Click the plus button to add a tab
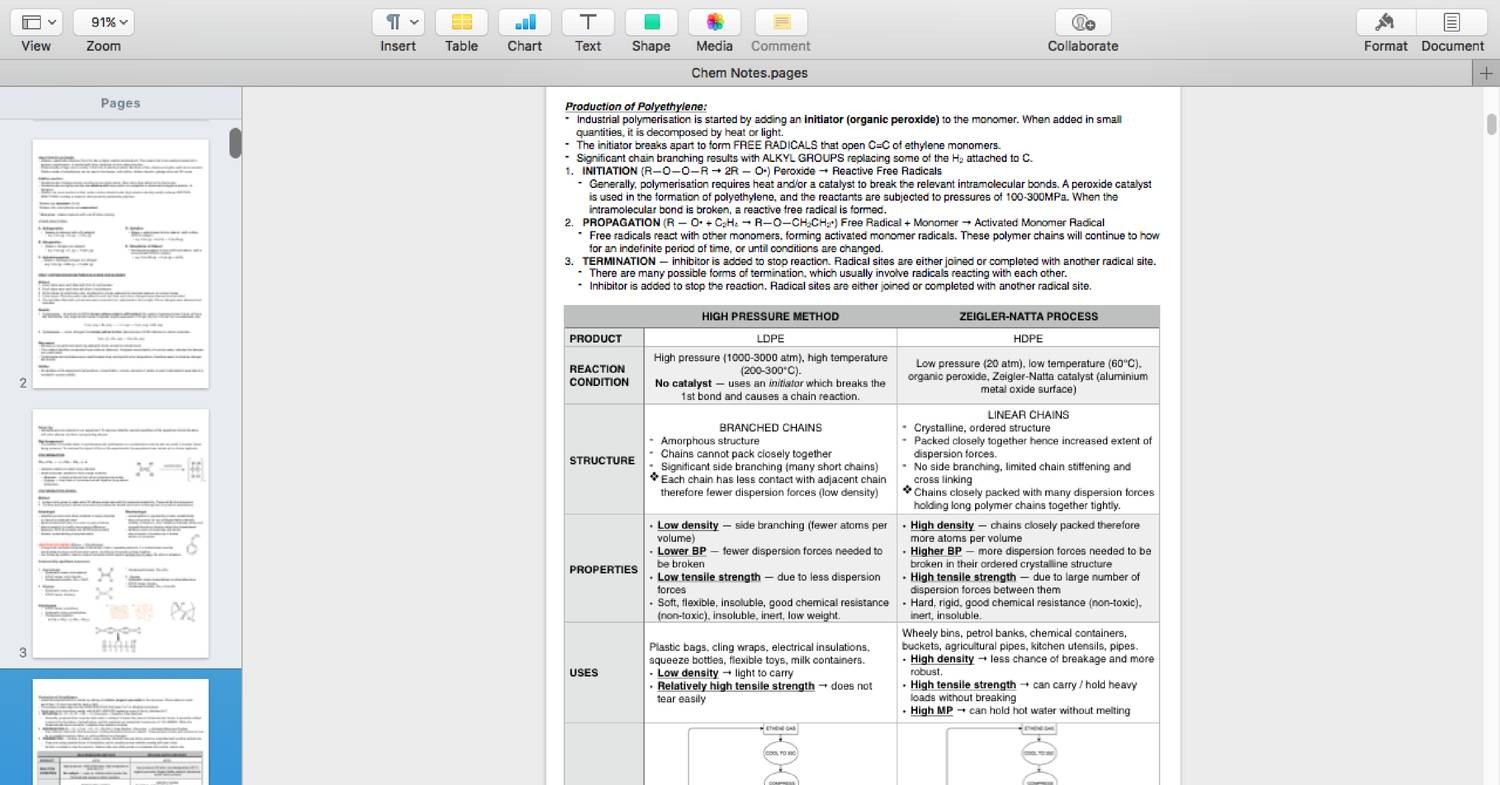1500x785 pixels. tap(1488, 72)
